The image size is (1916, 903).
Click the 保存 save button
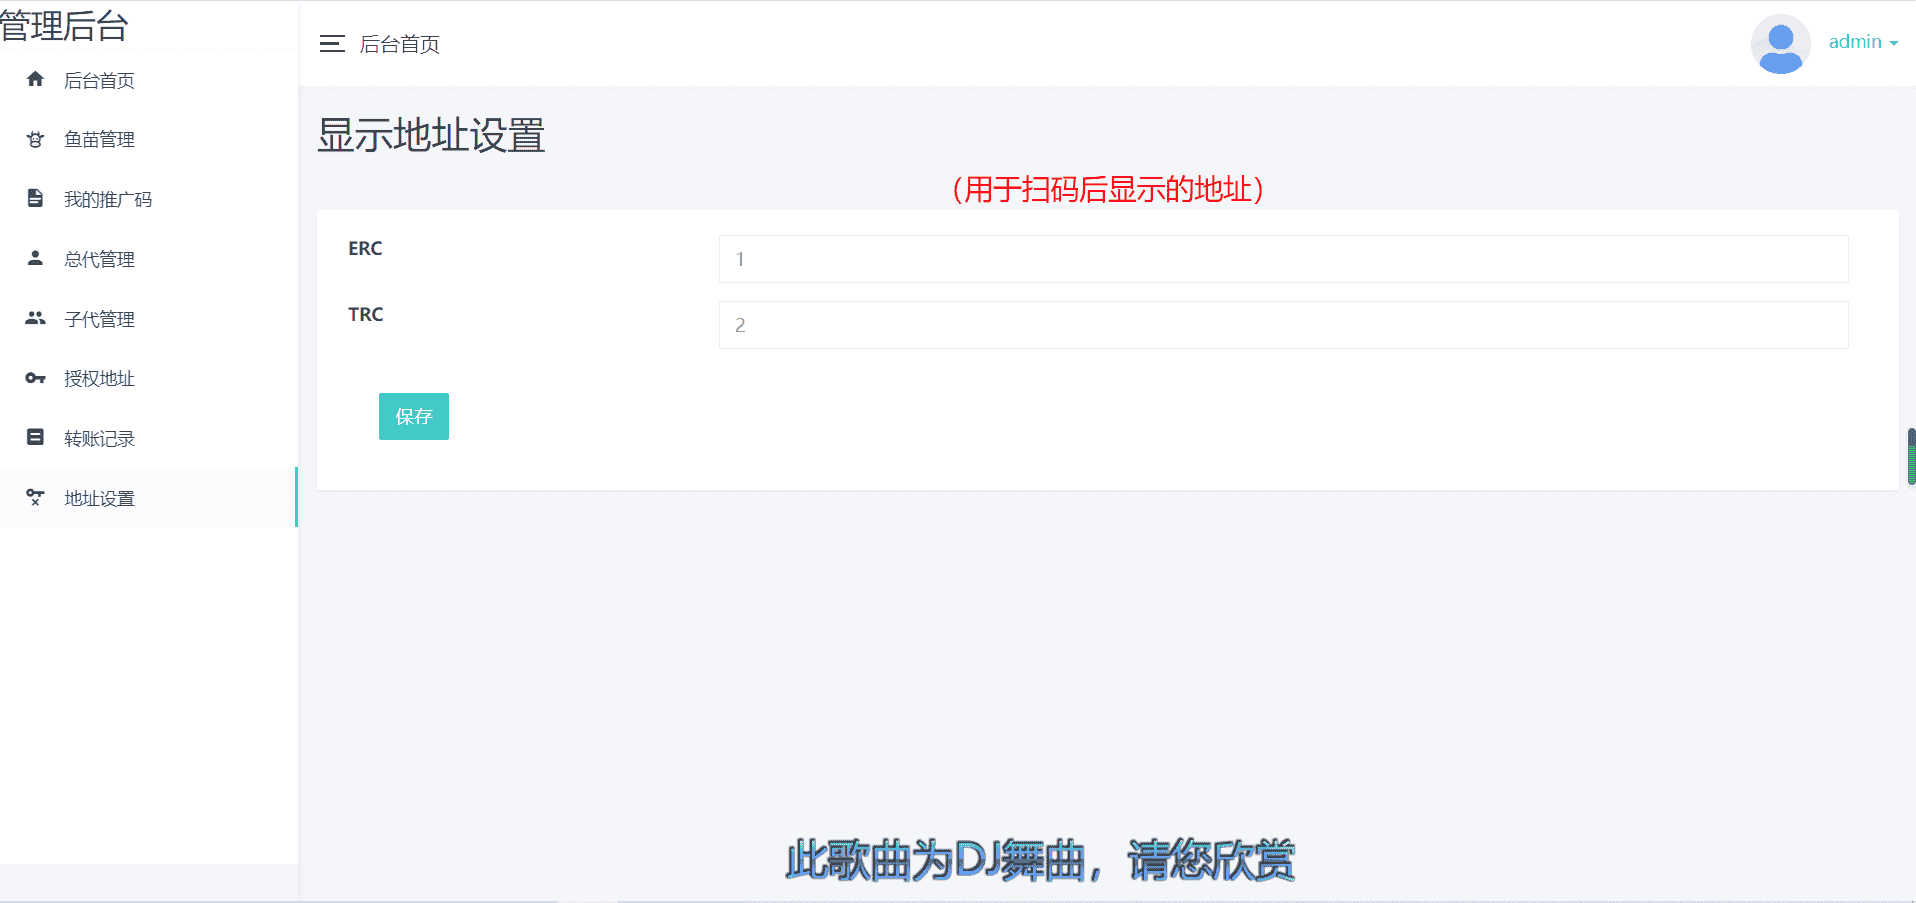coord(414,416)
